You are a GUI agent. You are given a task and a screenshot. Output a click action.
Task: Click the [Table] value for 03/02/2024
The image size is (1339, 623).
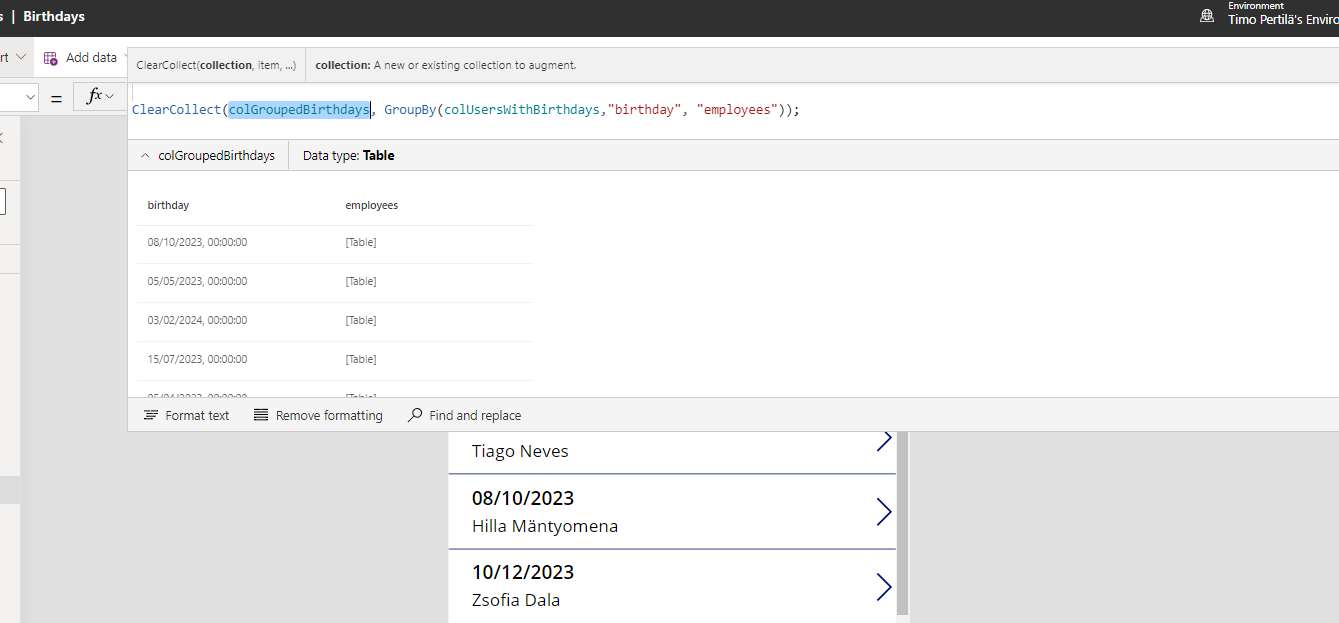coord(361,320)
